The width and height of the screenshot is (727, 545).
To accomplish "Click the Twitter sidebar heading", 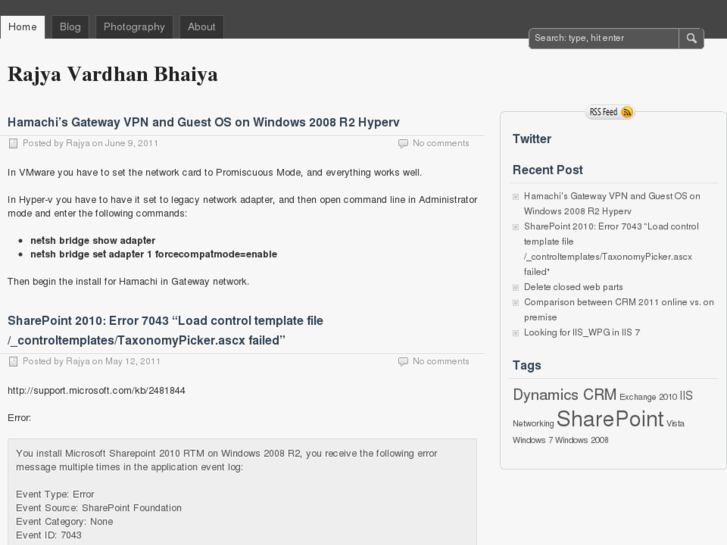I will pyautogui.click(x=532, y=139).
